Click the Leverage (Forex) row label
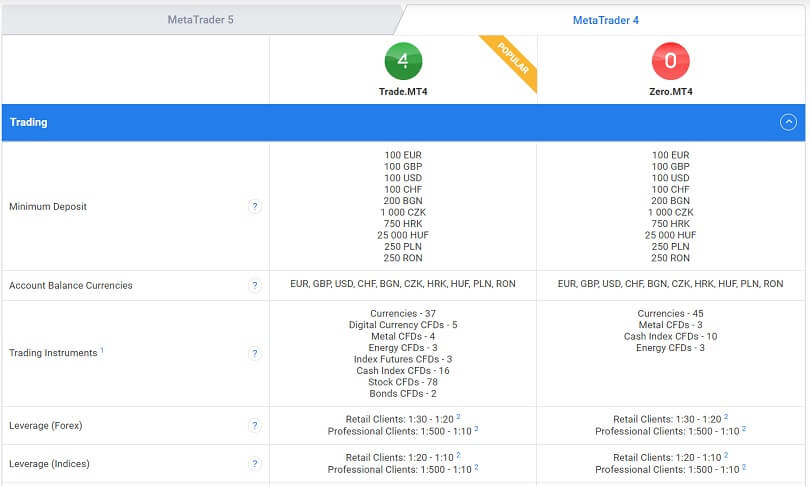The image size is (810, 486). click(45, 426)
